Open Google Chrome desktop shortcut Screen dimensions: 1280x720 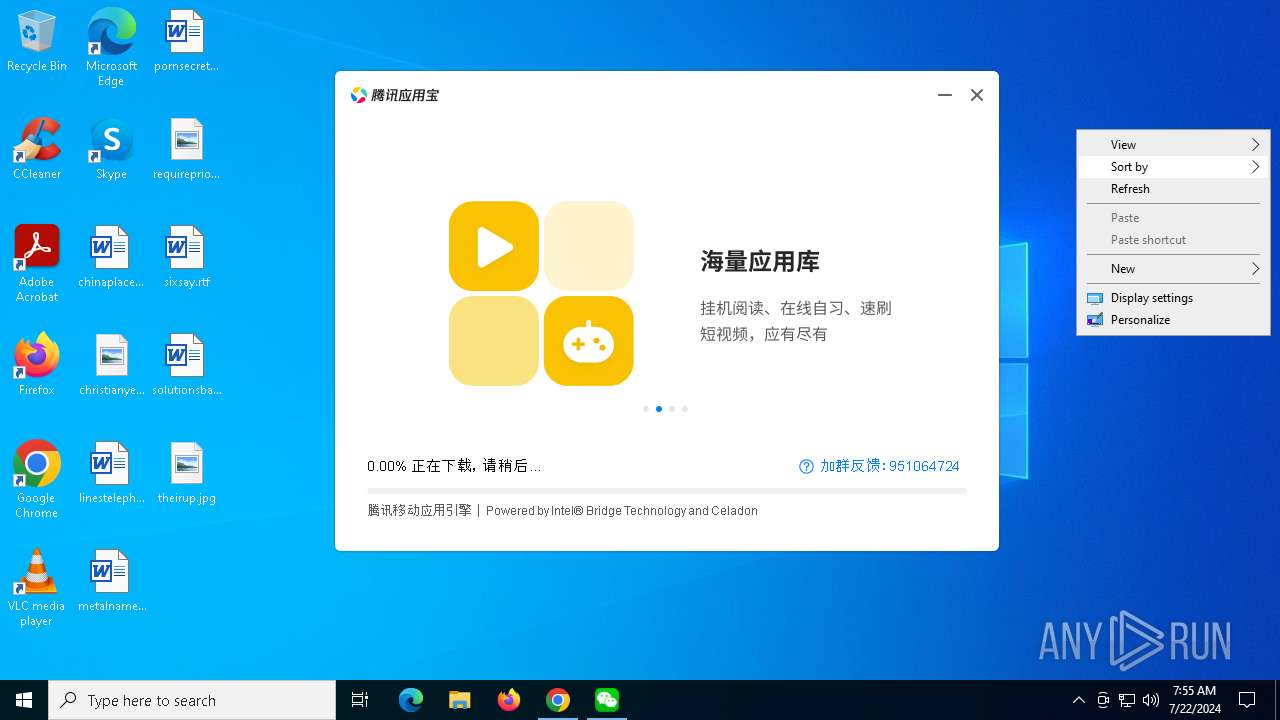coord(37,479)
